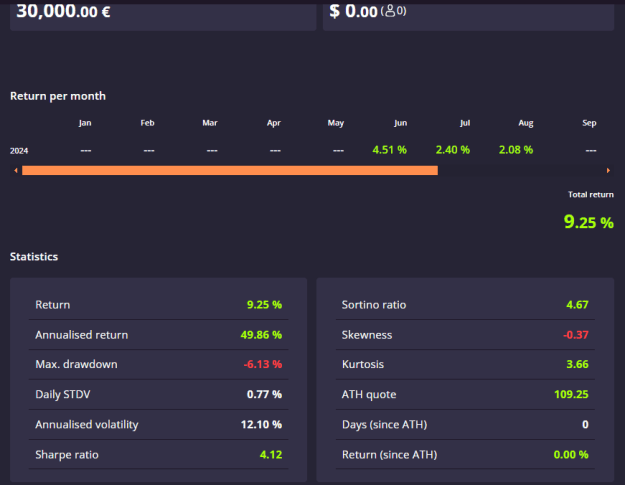The width and height of the screenshot is (625, 485).
Task: Click the Sharpe ratio value 4.12
Action: tap(271, 455)
